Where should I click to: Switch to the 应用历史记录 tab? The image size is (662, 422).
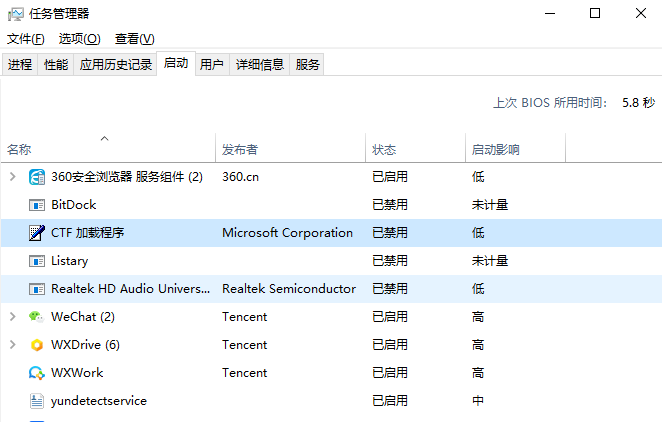(x=116, y=65)
